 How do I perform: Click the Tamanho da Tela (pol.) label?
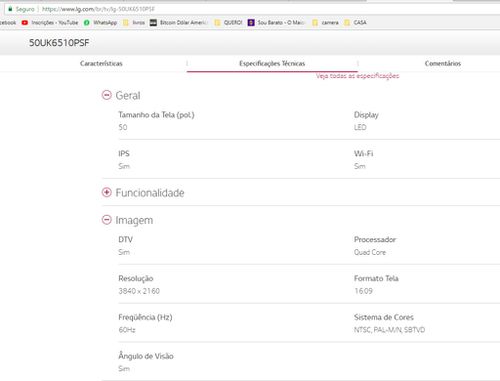(156, 115)
